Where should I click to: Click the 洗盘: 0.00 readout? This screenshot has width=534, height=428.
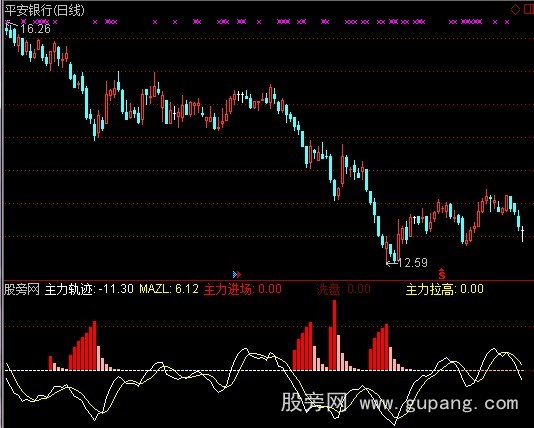coord(343,289)
